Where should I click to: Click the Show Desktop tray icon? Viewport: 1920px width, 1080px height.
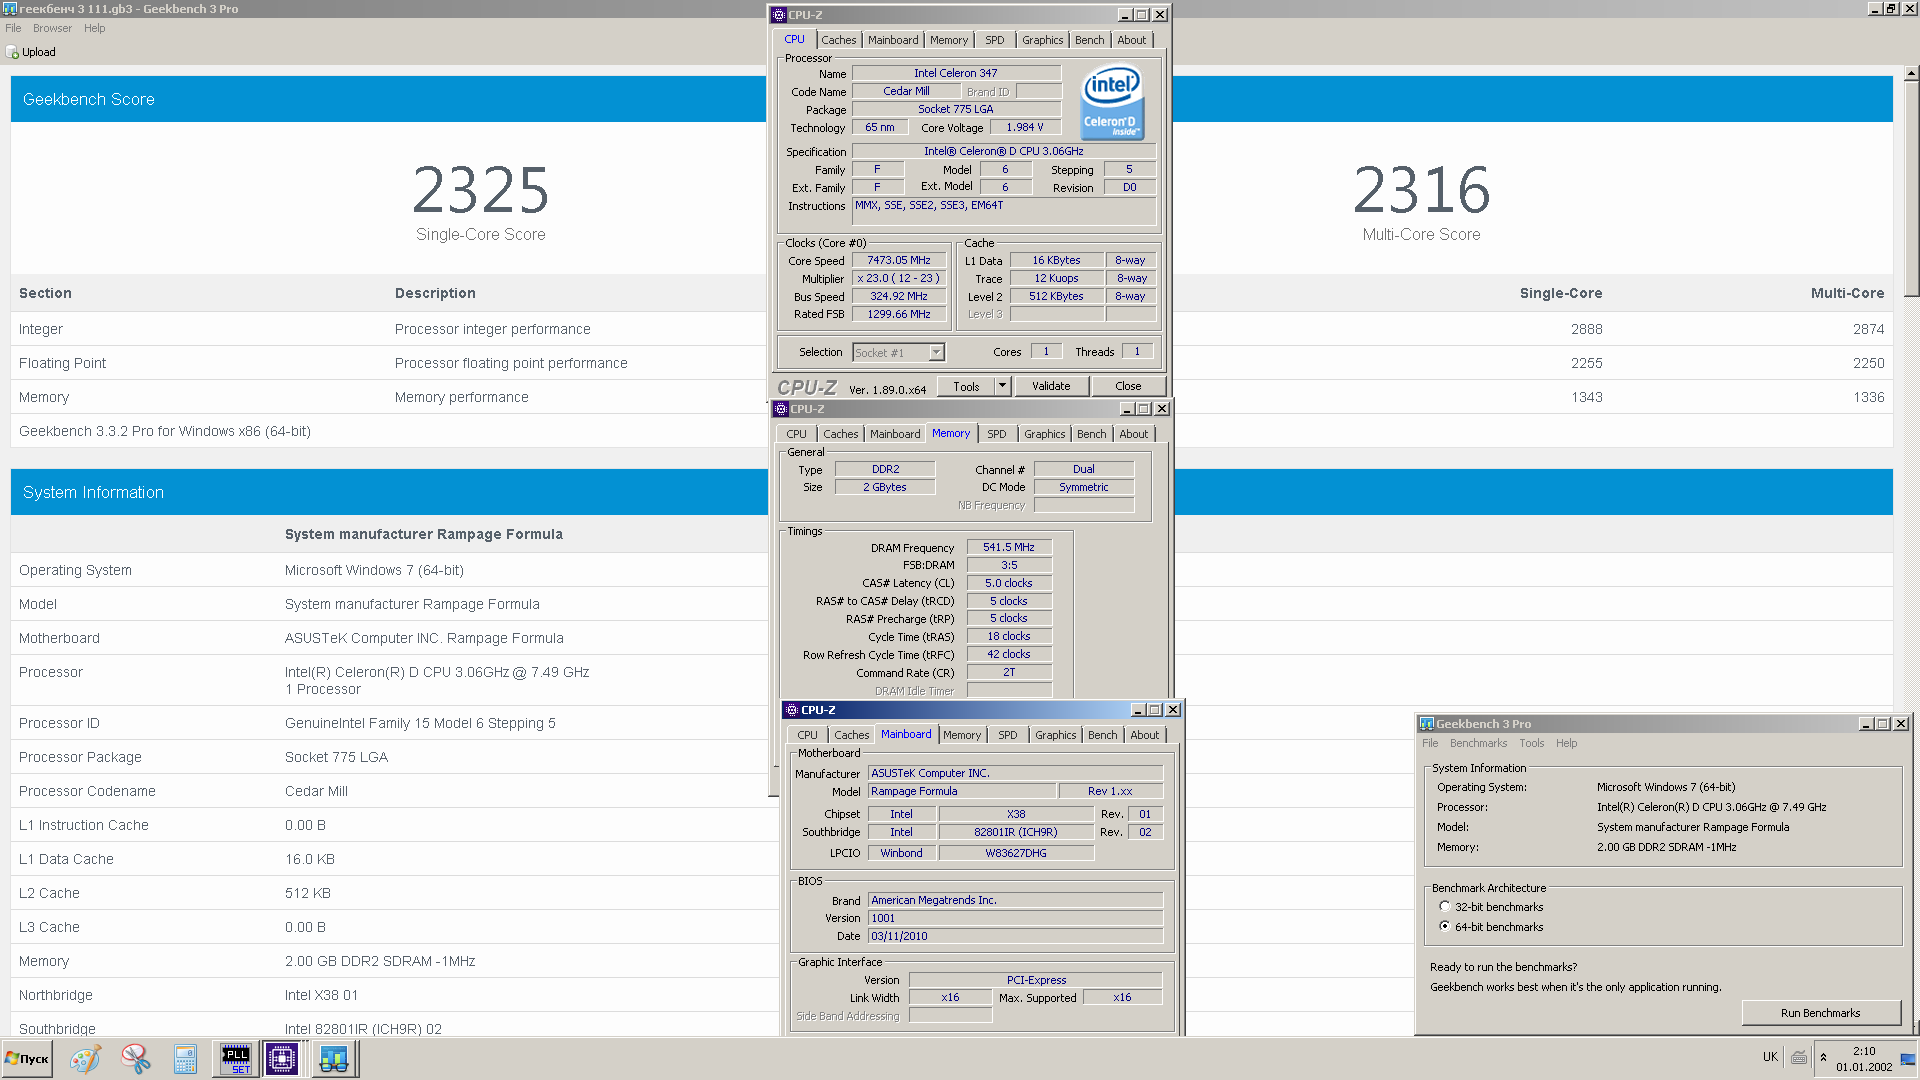[x=1908, y=1059]
